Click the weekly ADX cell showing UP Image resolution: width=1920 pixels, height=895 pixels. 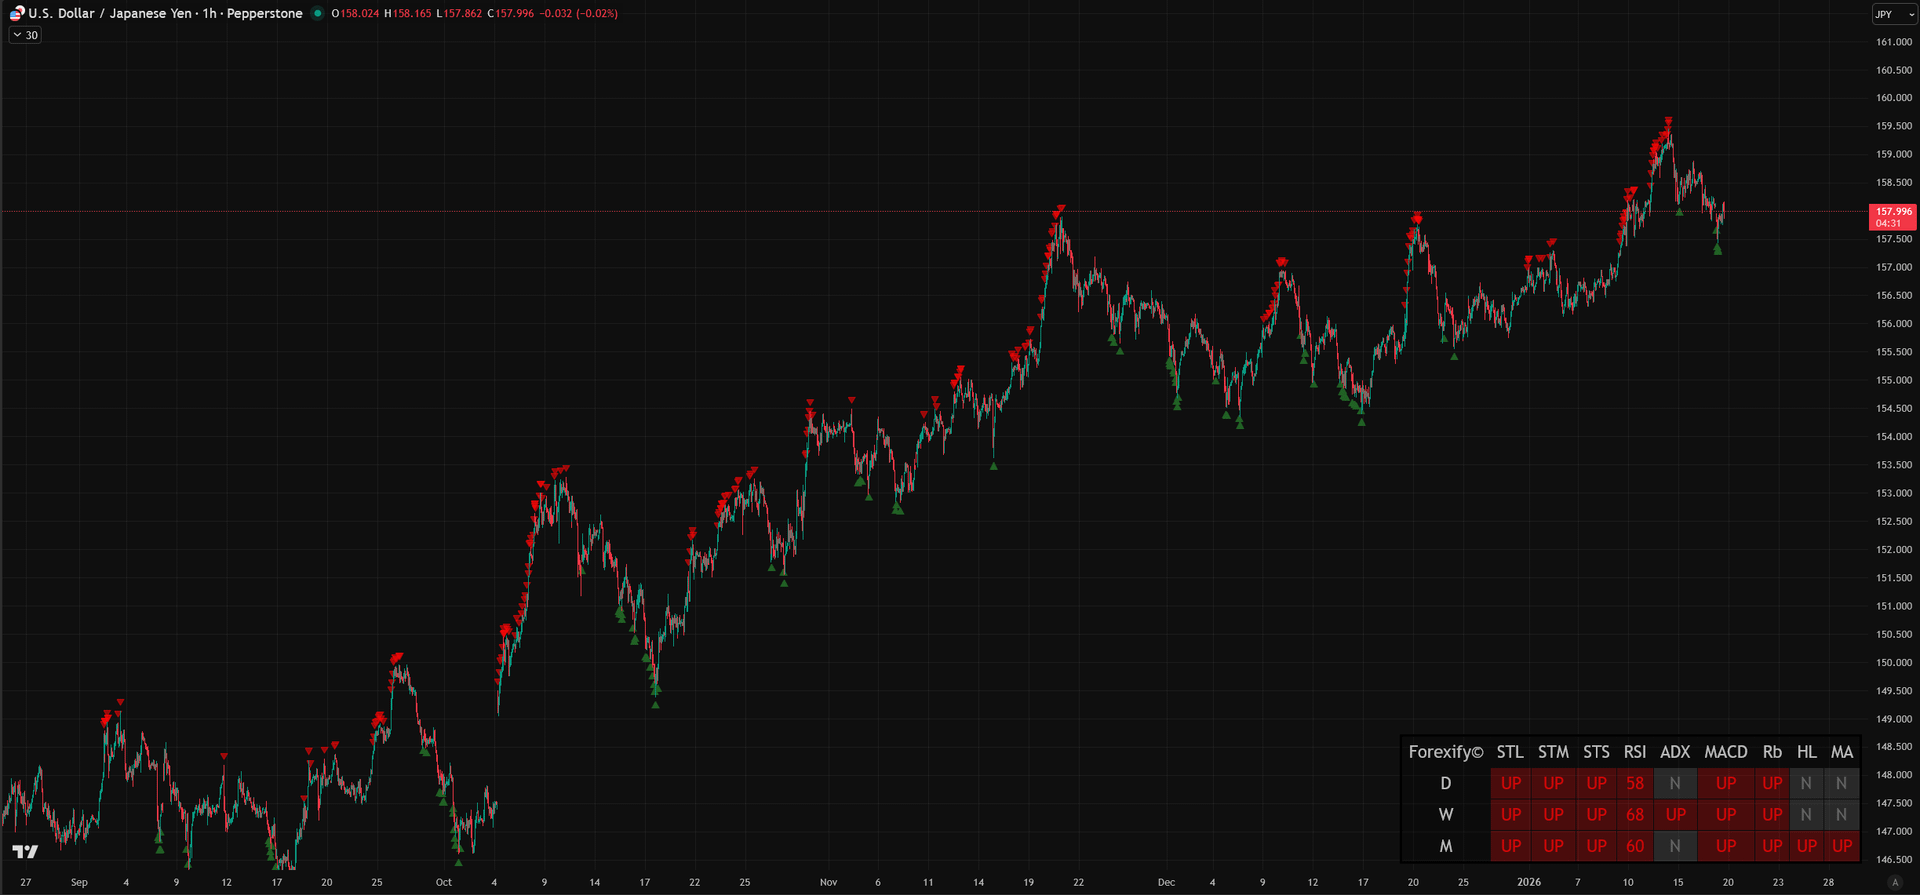[x=1675, y=815]
